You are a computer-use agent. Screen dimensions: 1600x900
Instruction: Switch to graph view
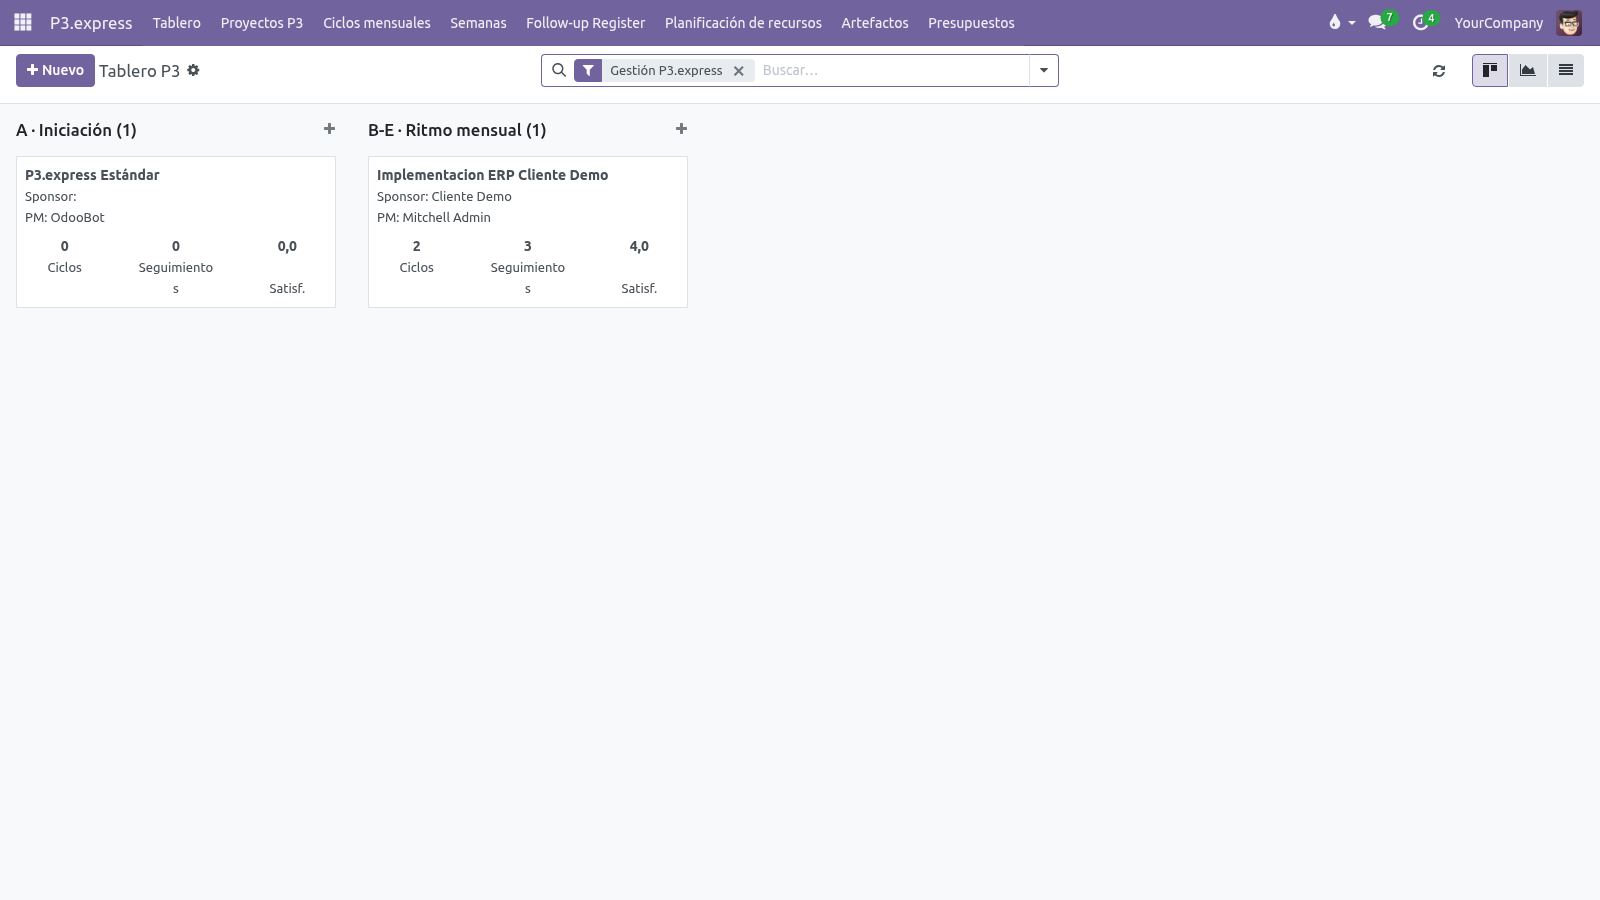(1528, 70)
